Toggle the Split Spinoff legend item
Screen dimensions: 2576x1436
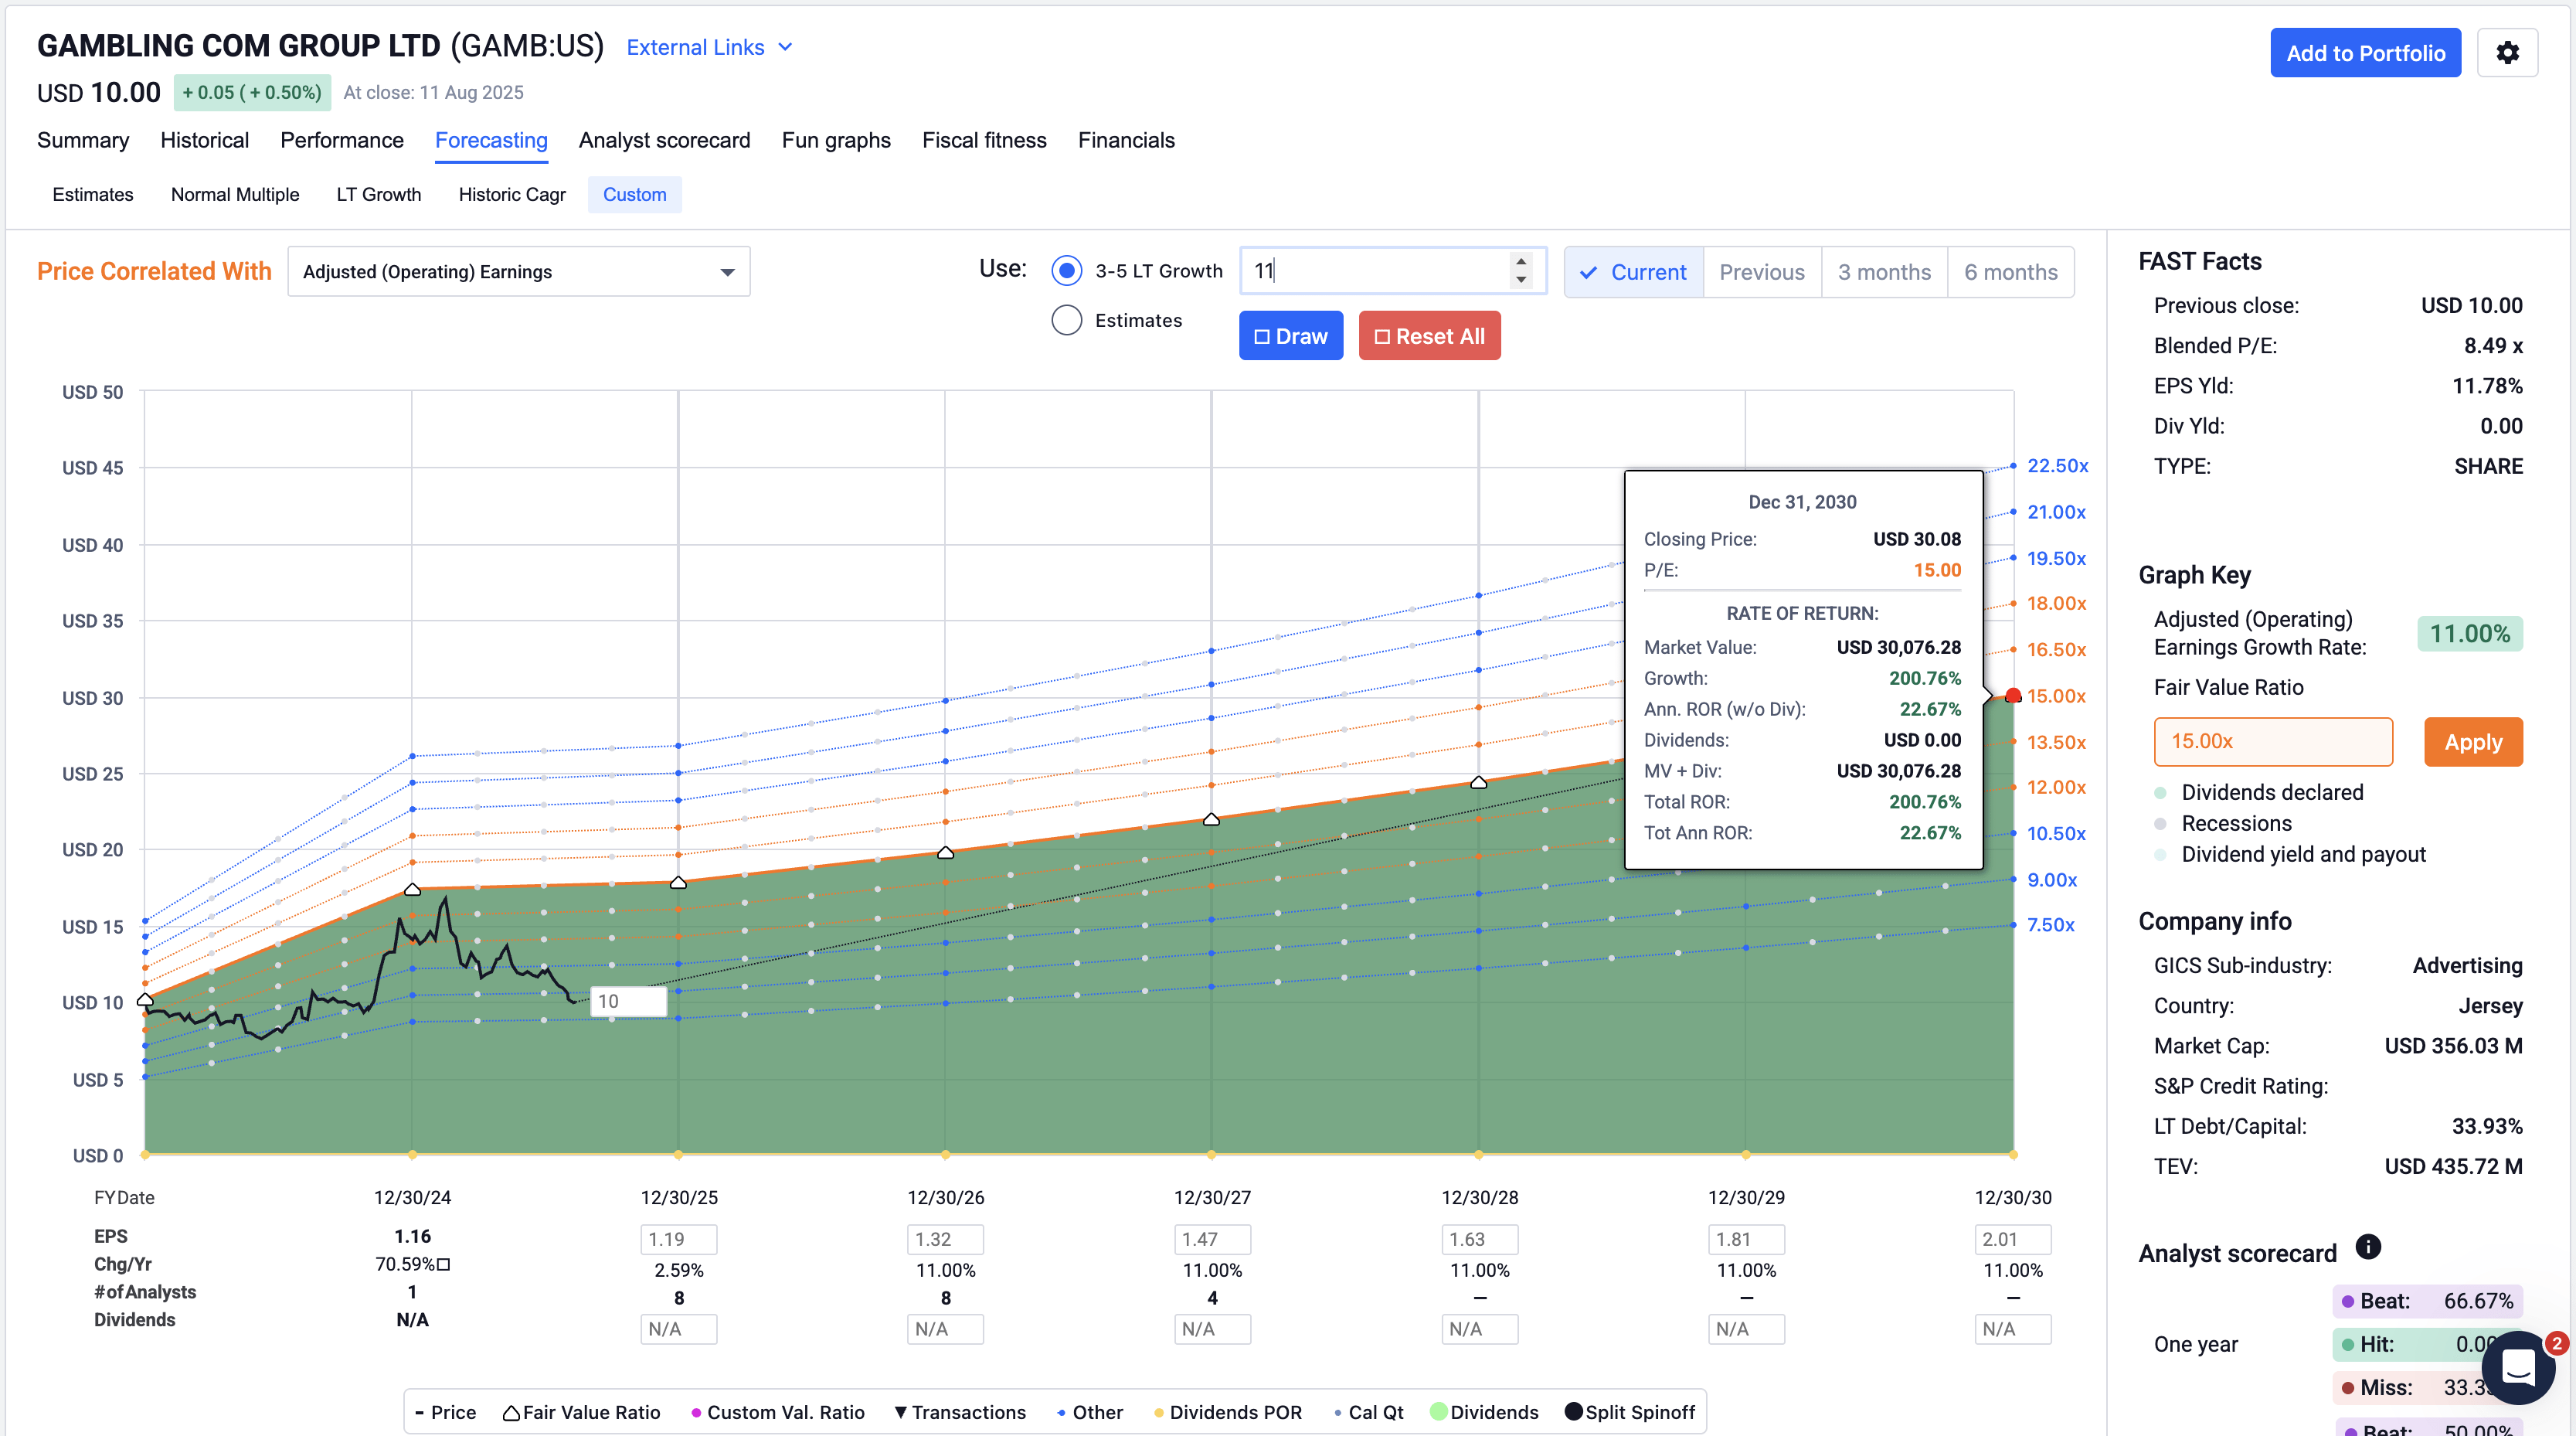click(x=1630, y=1412)
